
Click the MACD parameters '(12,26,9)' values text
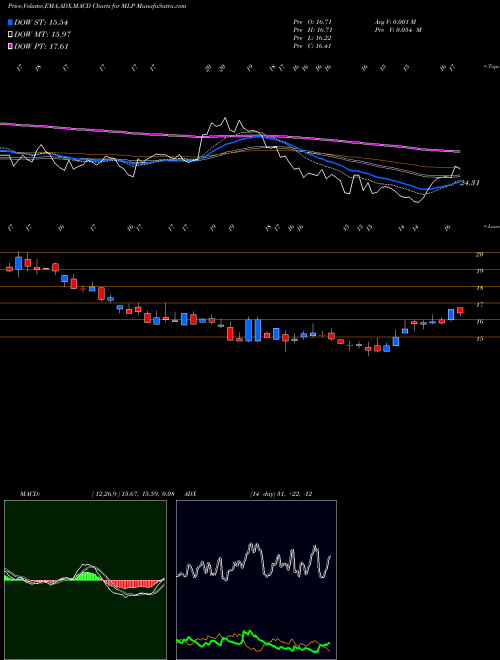133,494
